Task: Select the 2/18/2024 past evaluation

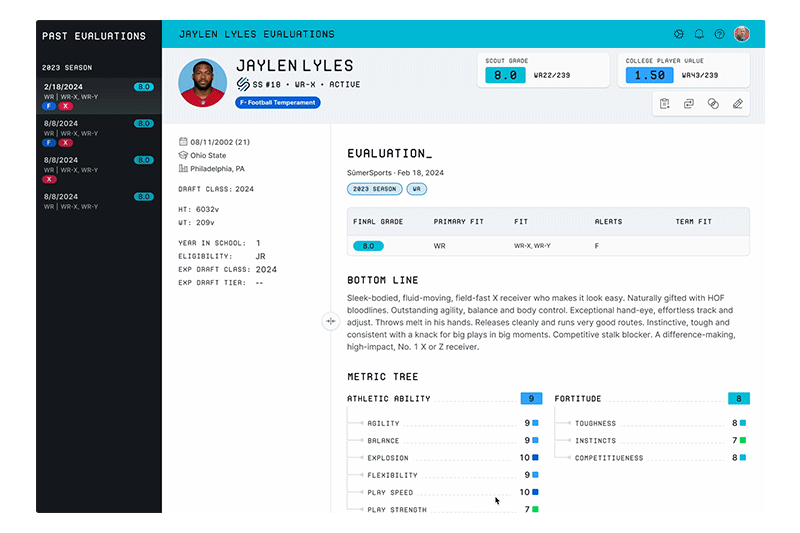Action: (x=98, y=96)
